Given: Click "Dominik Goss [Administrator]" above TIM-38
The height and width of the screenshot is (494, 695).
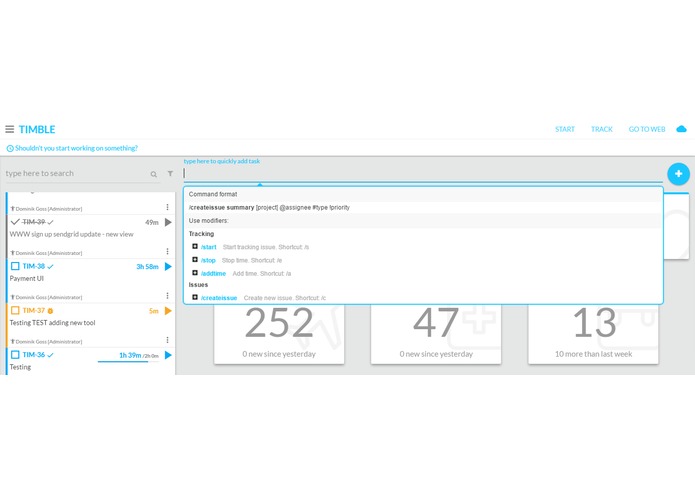Looking at the screenshot, I should 47,253.
